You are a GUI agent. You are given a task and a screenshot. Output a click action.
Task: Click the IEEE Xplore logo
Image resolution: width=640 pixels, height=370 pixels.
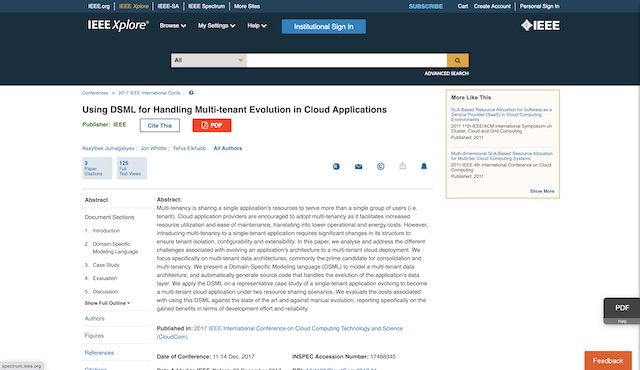tap(118, 26)
